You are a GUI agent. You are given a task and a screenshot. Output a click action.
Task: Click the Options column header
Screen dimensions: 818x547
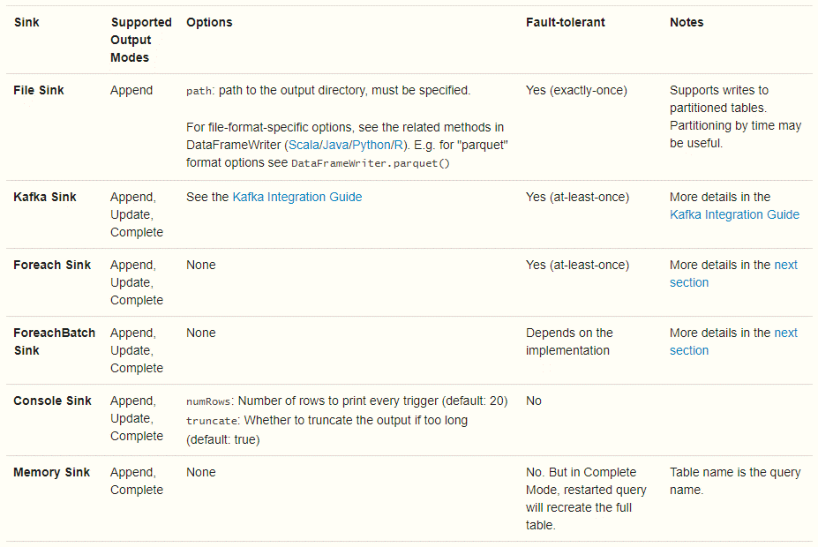coord(209,22)
